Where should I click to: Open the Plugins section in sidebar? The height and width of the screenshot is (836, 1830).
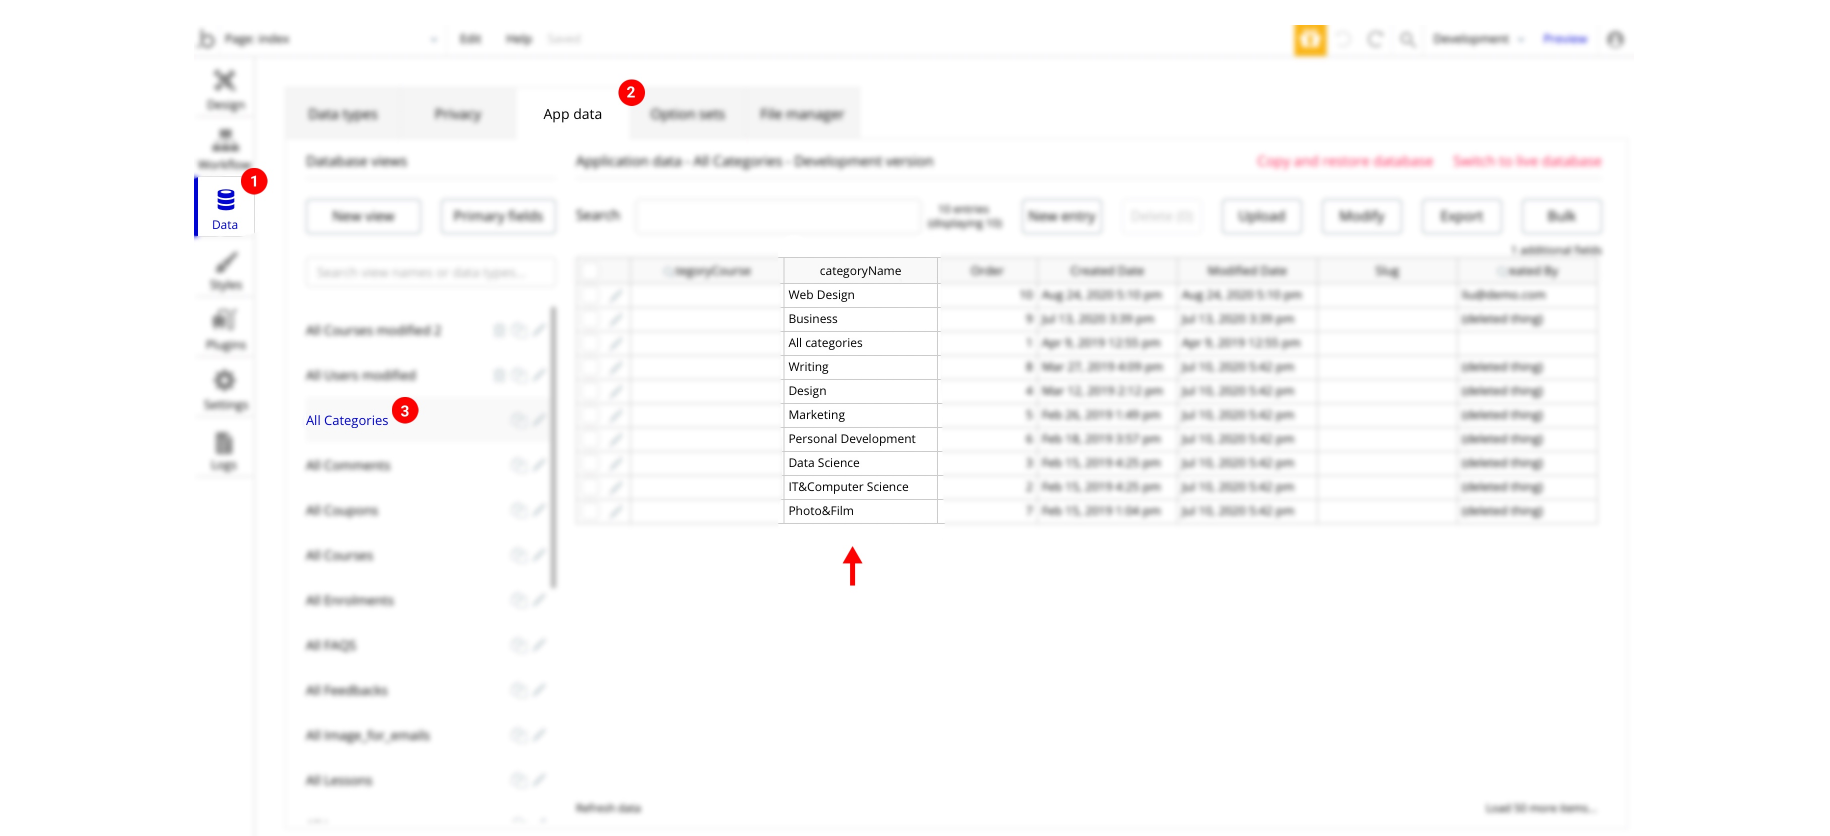coord(225,330)
